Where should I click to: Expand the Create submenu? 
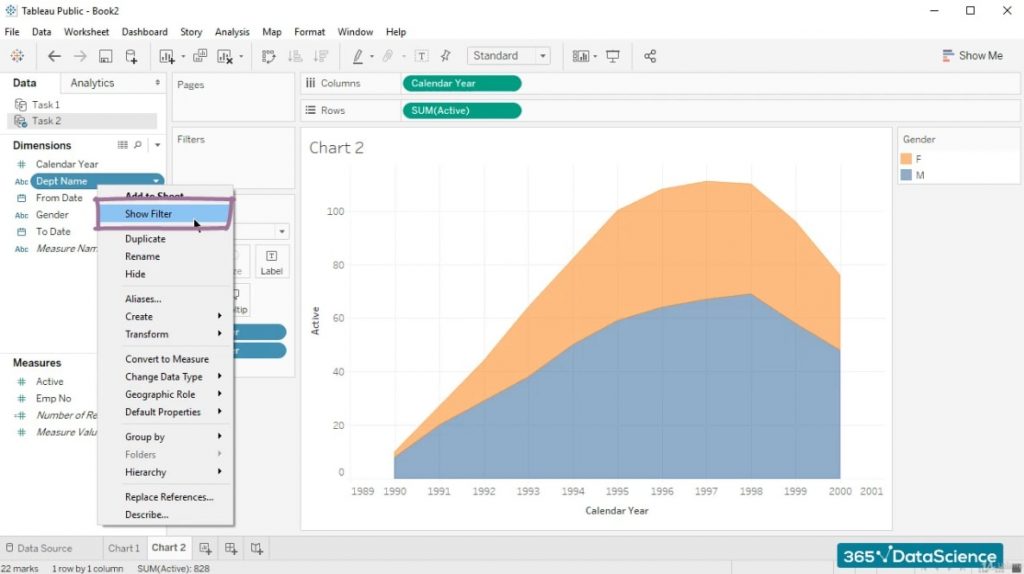[x=173, y=316]
